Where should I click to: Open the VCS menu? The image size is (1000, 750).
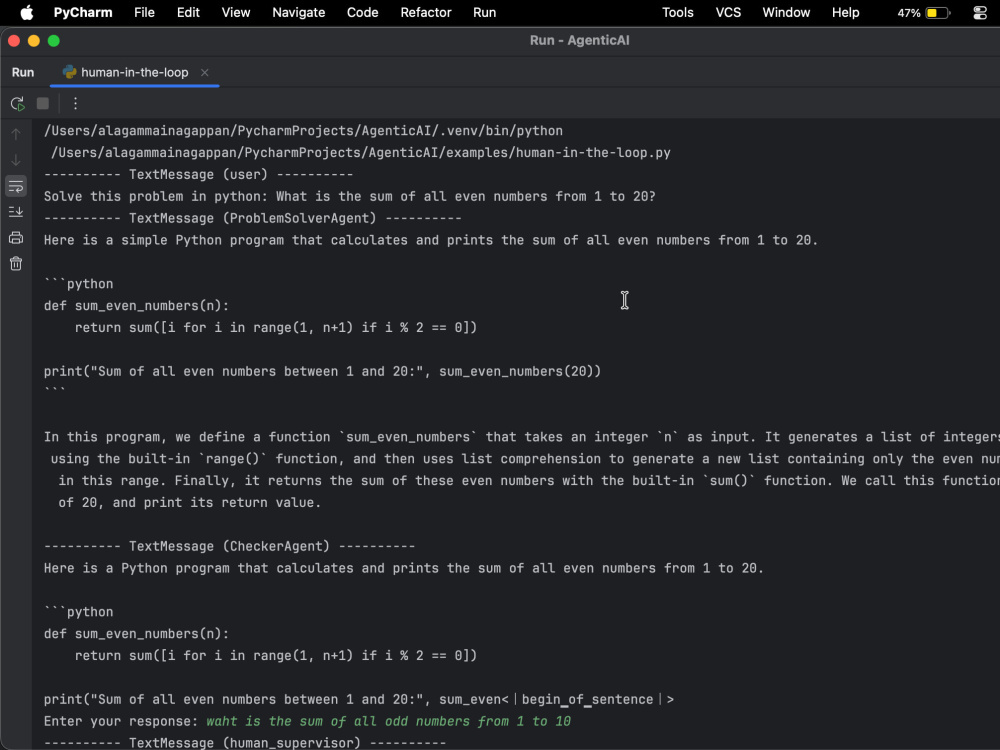[x=728, y=13]
